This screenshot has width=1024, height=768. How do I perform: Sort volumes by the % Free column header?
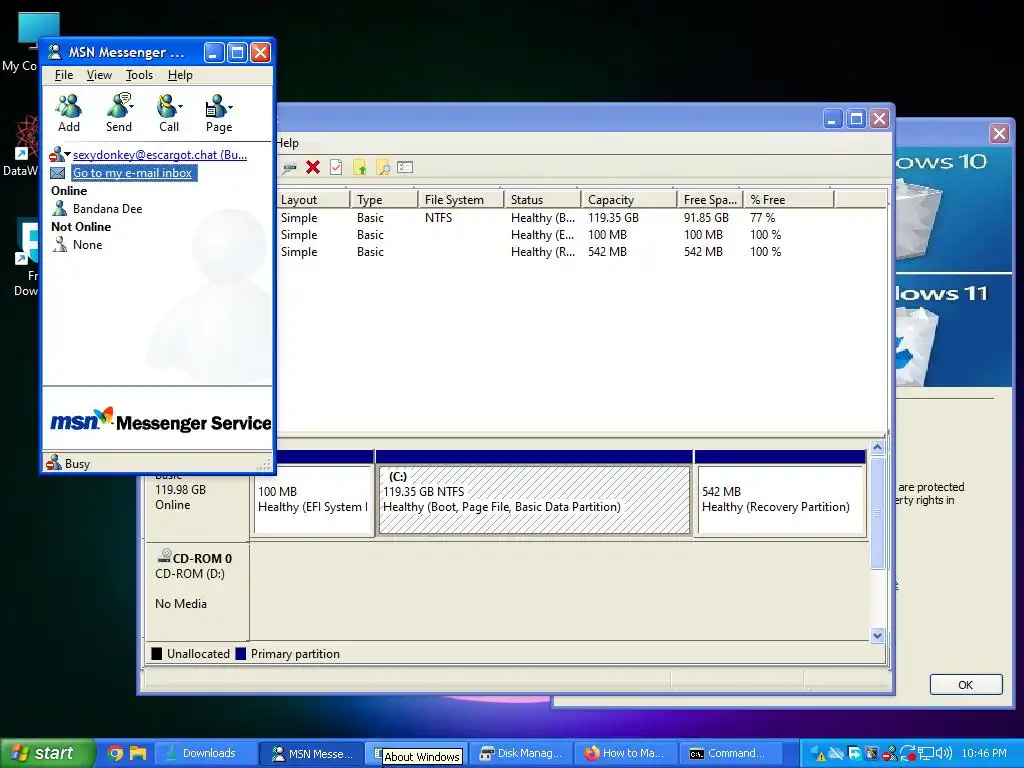pyautogui.click(x=789, y=200)
